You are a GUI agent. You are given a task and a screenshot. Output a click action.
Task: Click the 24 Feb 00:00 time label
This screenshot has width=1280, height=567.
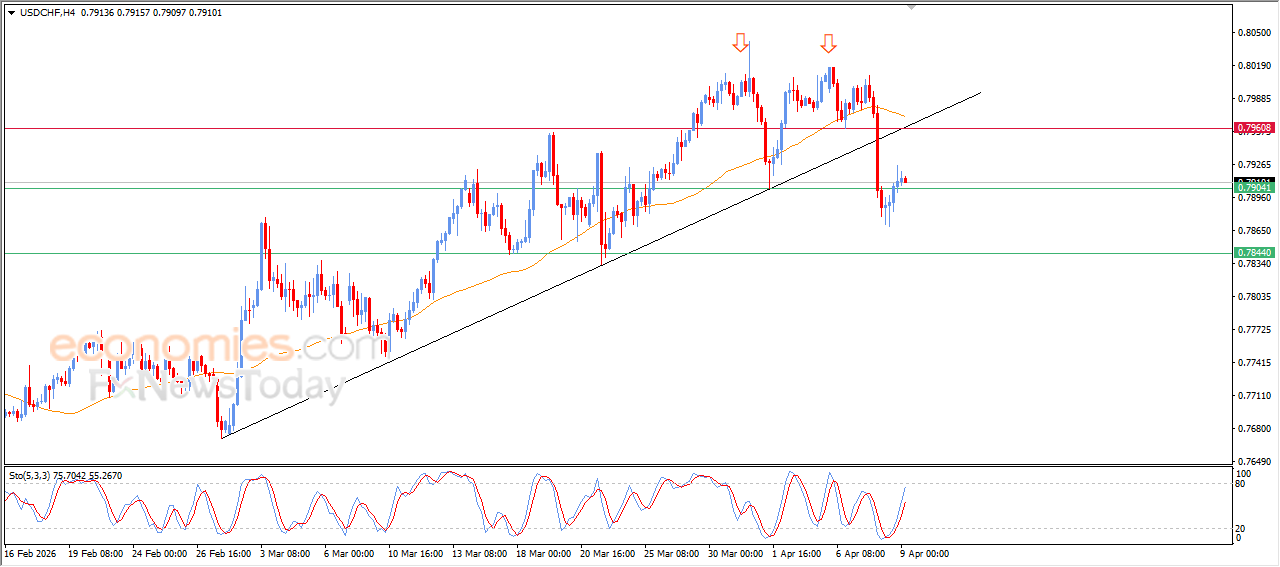click(x=161, y=553)
